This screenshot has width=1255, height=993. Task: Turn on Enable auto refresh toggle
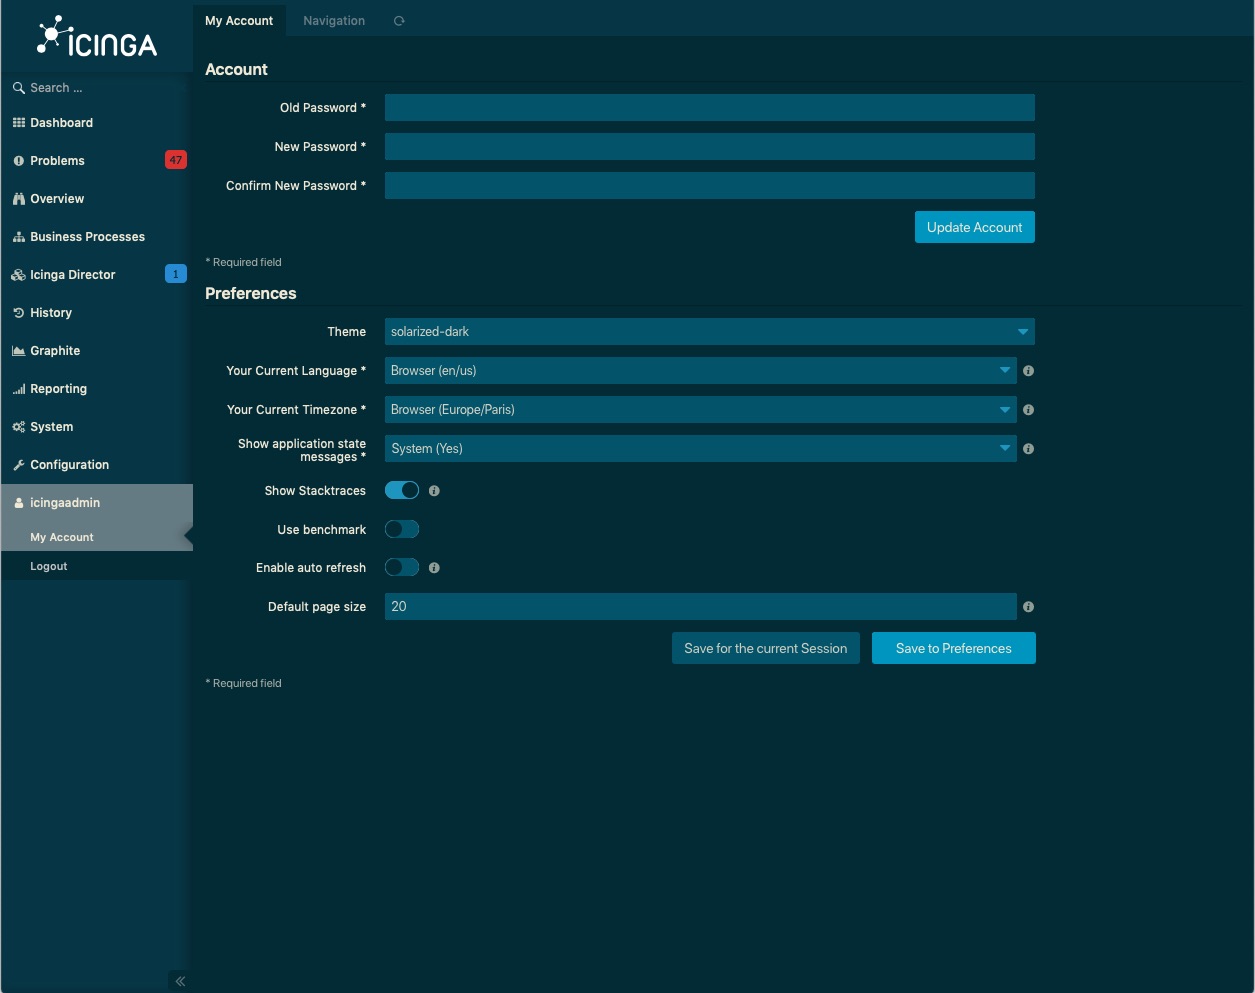(402, 567)
